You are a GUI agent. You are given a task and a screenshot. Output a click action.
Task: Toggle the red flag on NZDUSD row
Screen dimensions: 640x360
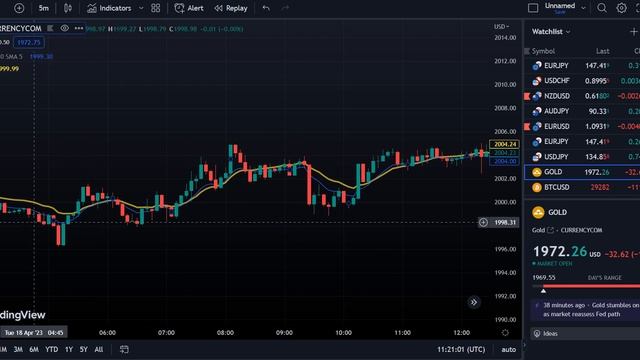[x=527, y=96]
